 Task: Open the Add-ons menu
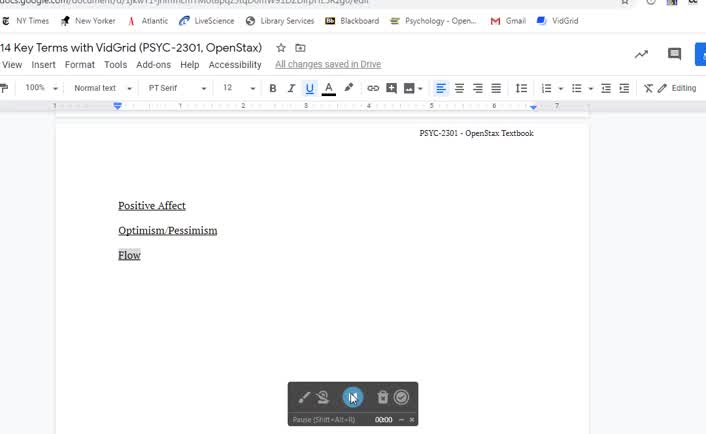(x=153, y=65)
